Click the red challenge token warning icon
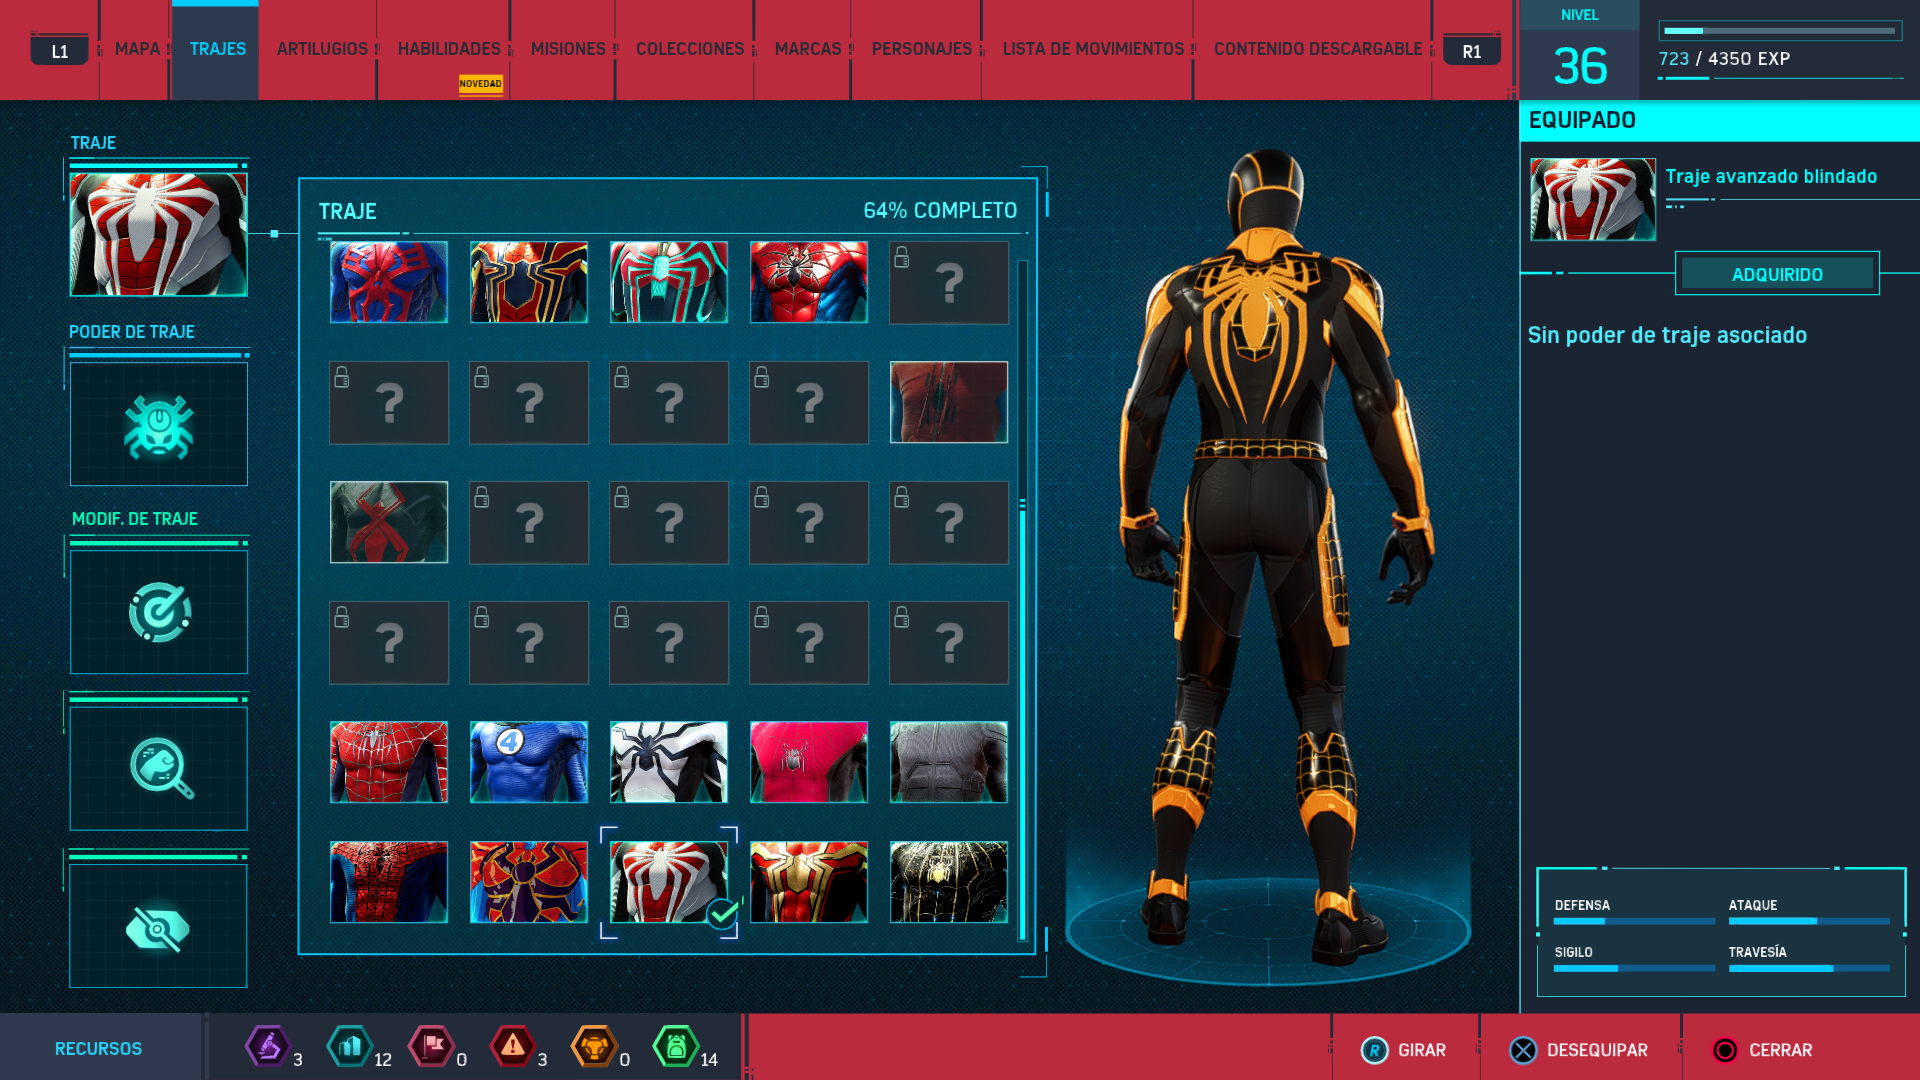Image resolution: width=1920 pixels, height=1080 pixels. click(512, 1047)
